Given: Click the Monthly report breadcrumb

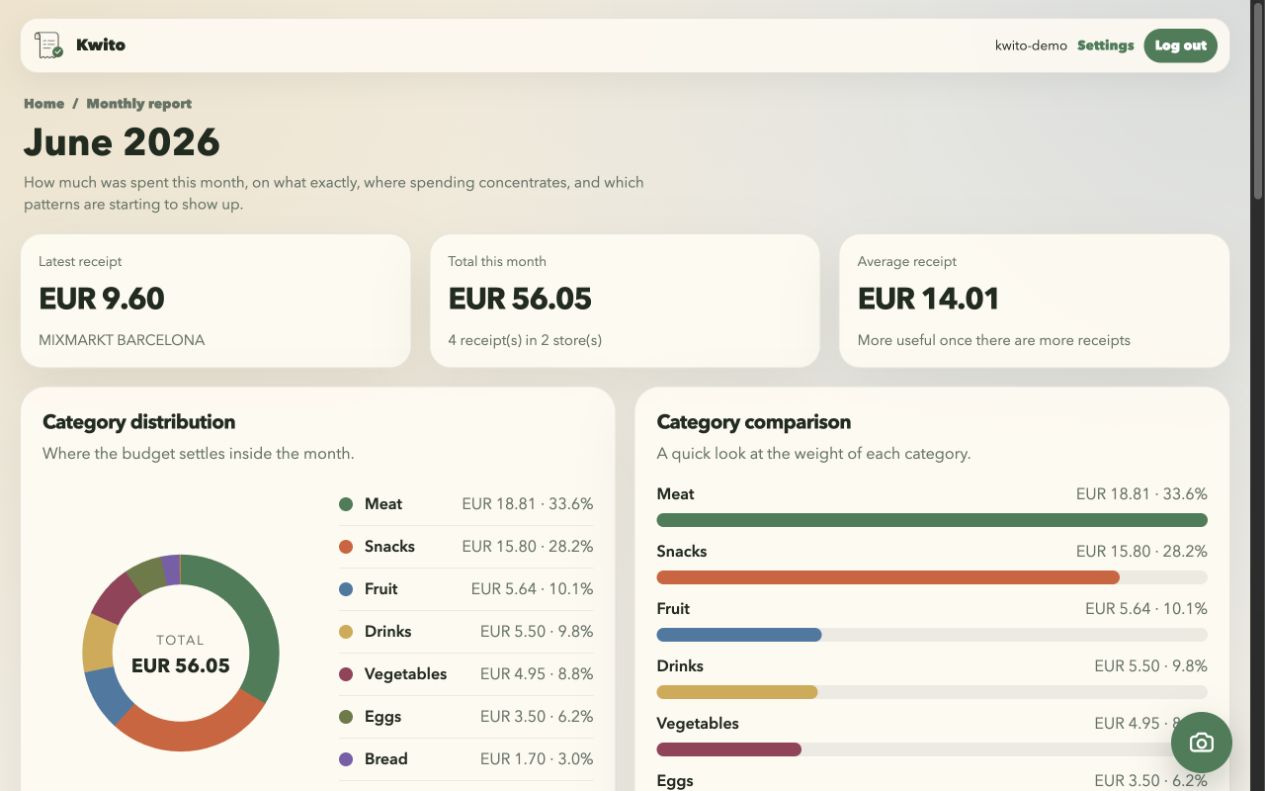Looking at the screenshot, I should point(139,103).
